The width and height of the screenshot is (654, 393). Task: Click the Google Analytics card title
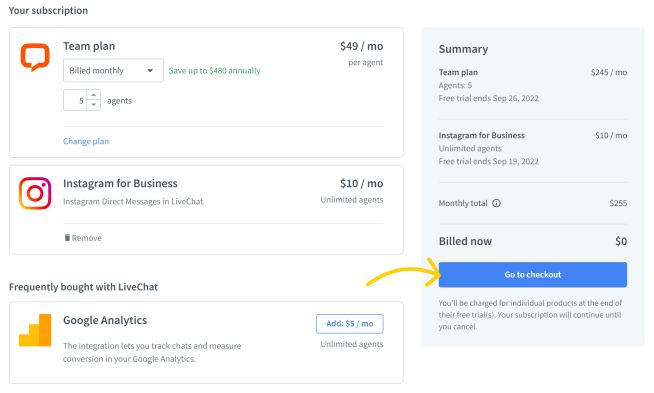click(105, 320)
